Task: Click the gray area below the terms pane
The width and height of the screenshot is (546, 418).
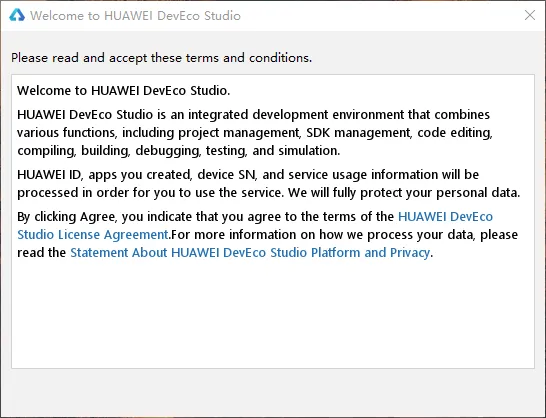Action: tap(273, 393)
